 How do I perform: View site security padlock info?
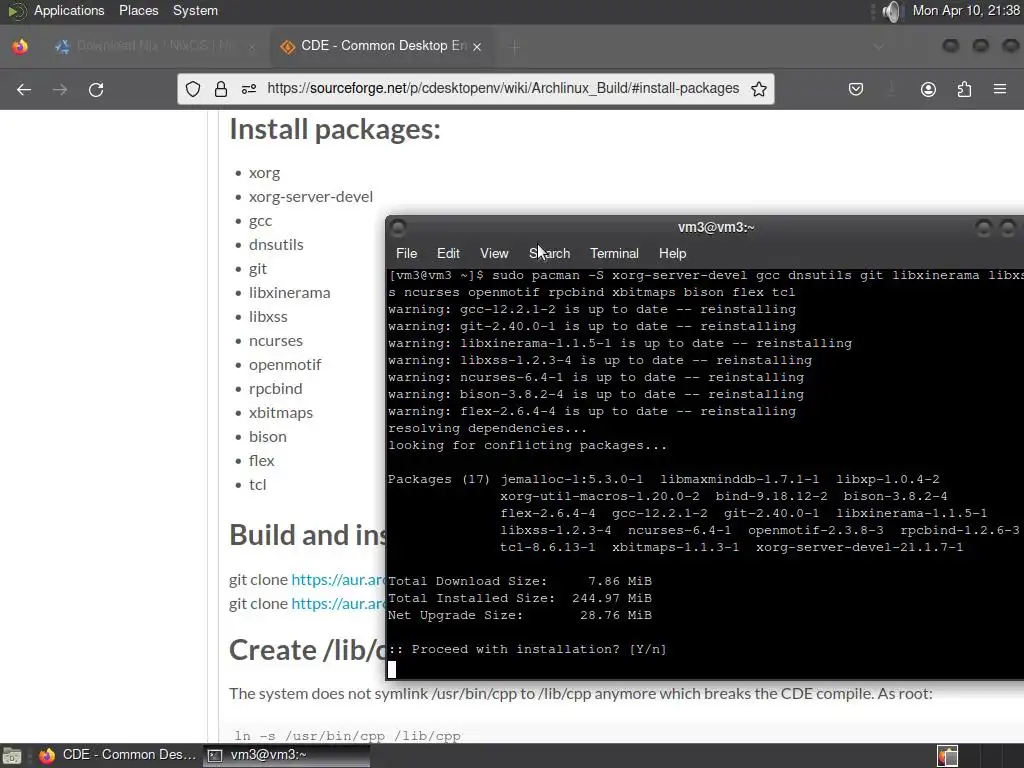click(221, 89)
